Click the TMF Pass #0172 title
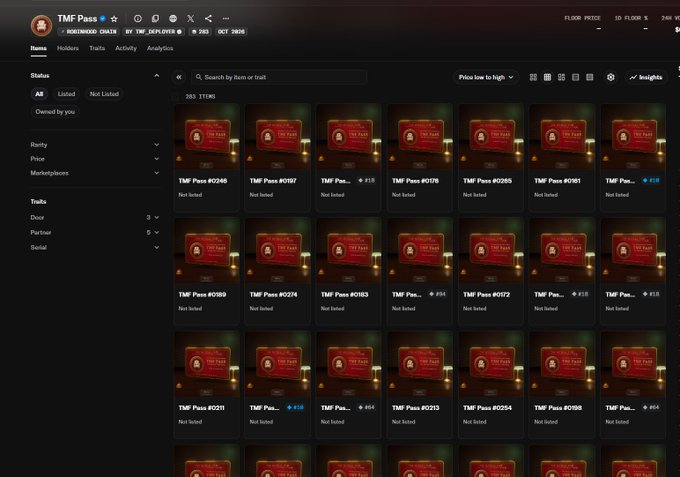The height and width of the screenshot is (477, 680). pyautogui.click(x=487, y=294)
